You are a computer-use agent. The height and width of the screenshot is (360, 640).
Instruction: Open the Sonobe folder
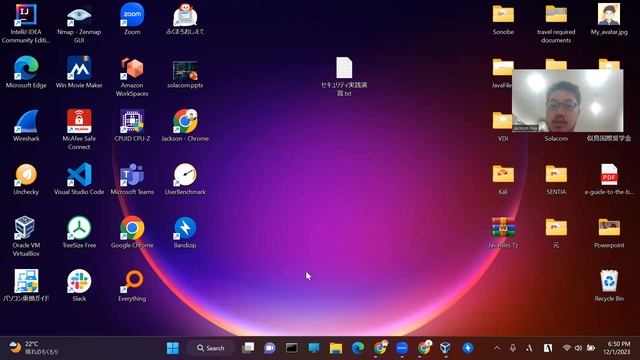[x=503, y=14]
